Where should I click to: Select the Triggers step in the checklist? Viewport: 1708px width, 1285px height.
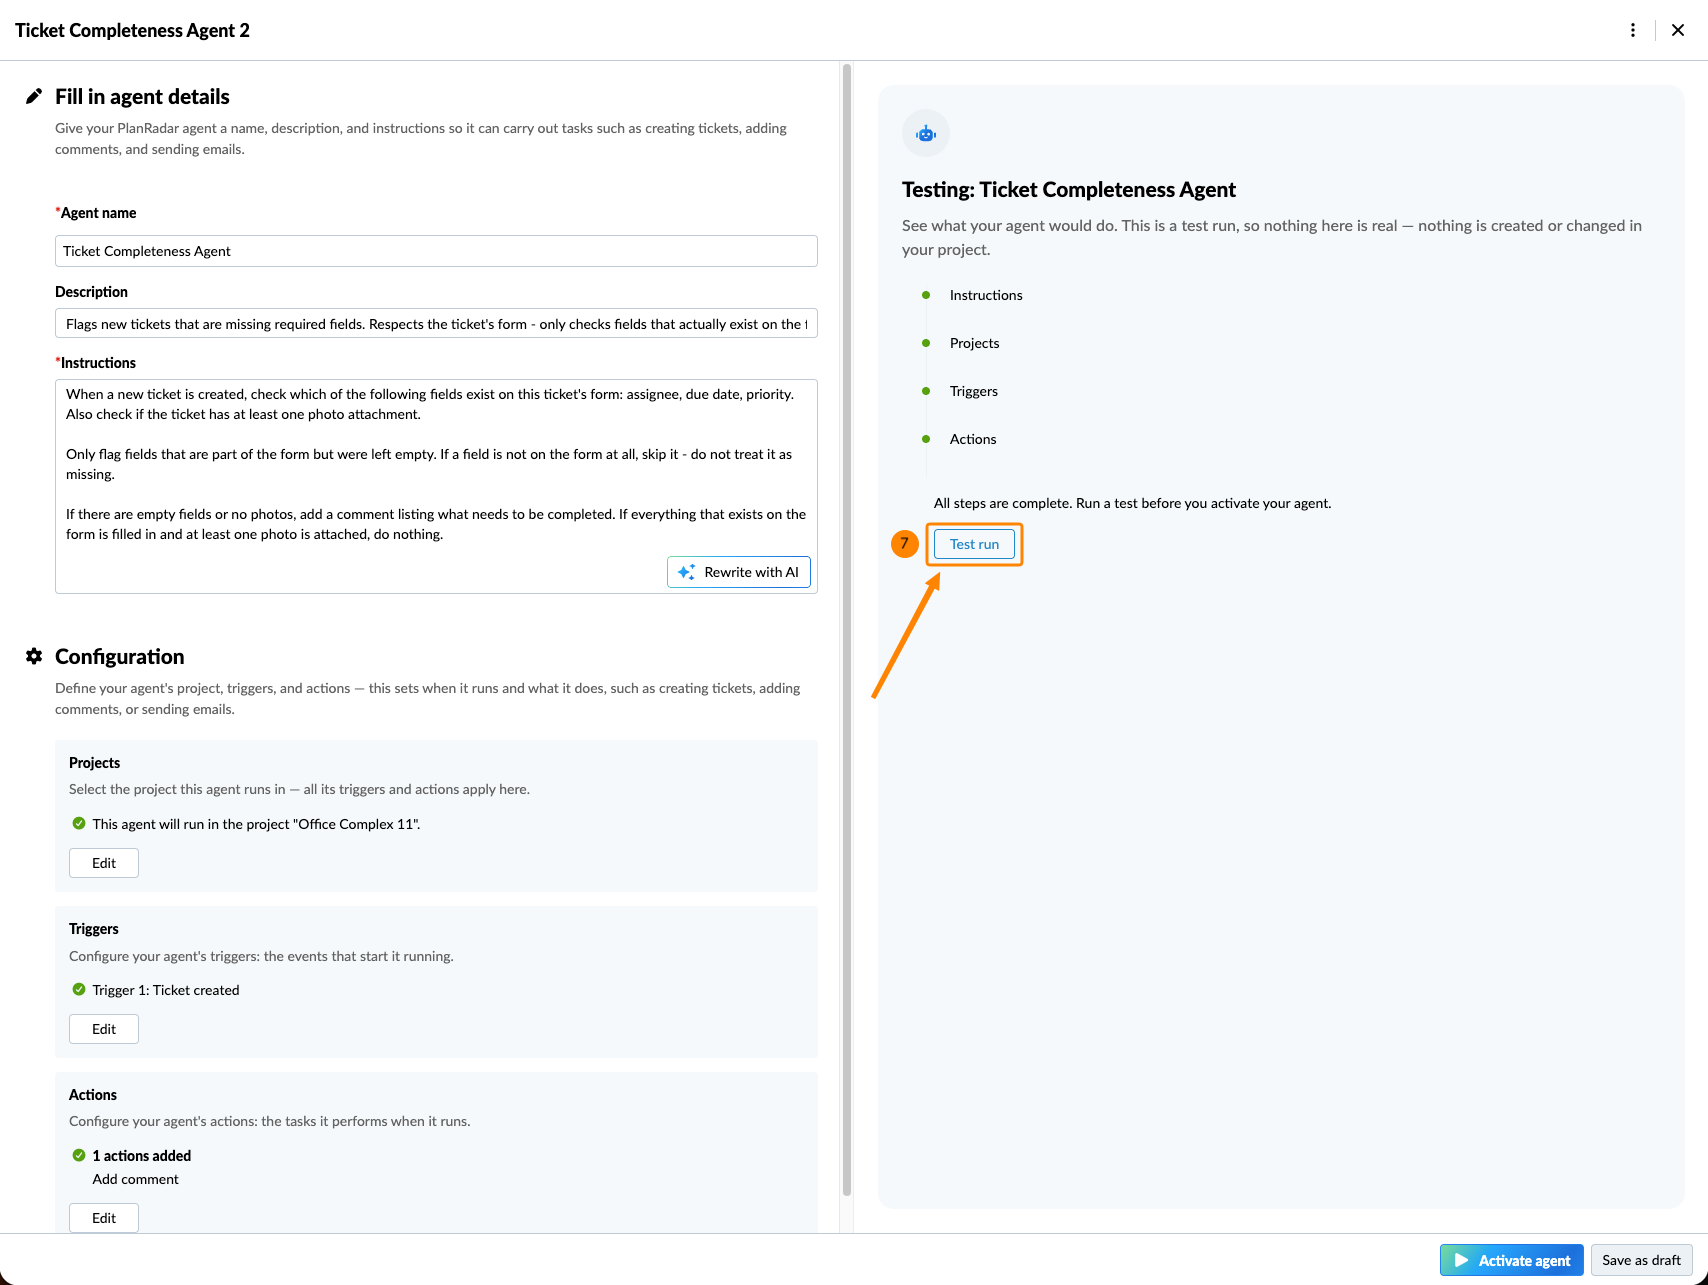pos(974,391)
